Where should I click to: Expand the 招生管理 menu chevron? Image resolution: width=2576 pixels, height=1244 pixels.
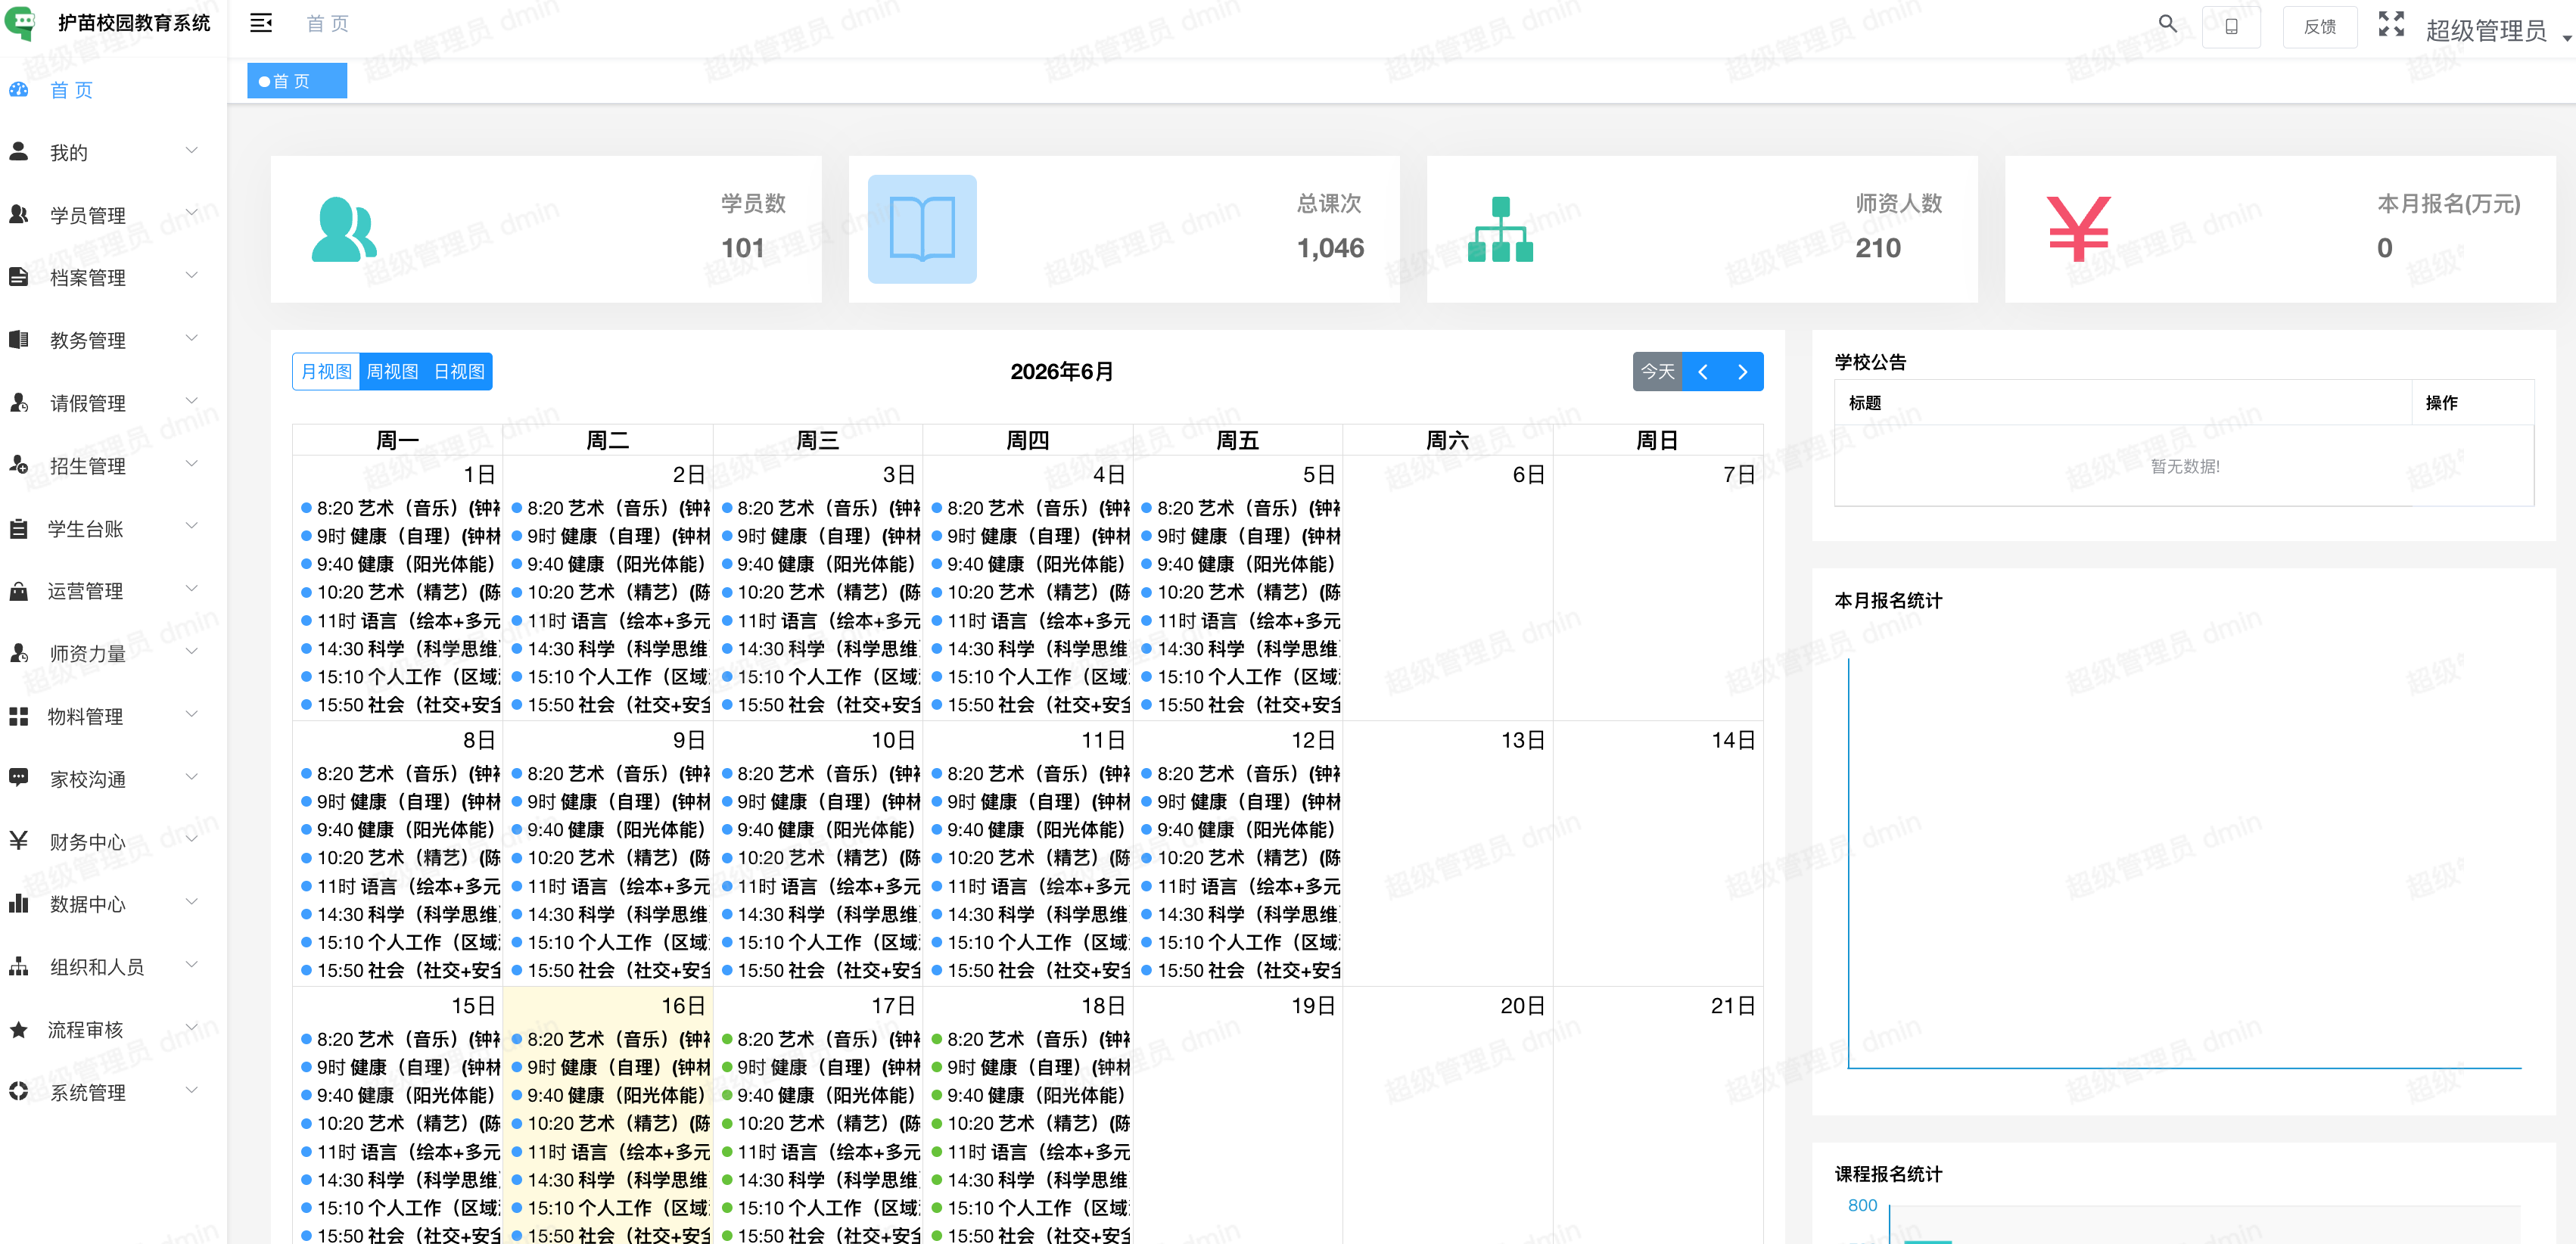pyautogui.click(x=192, y=463)
